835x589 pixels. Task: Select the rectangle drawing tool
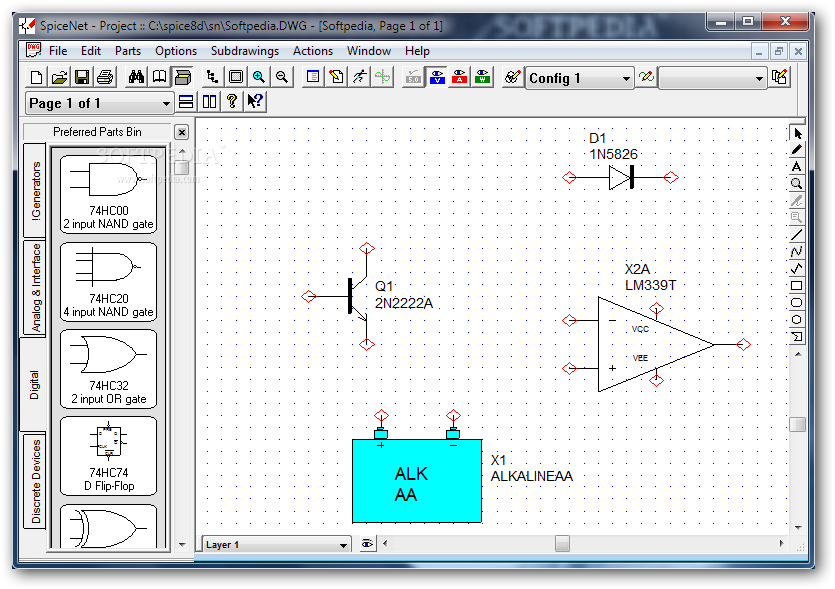[x=797, y=285]
